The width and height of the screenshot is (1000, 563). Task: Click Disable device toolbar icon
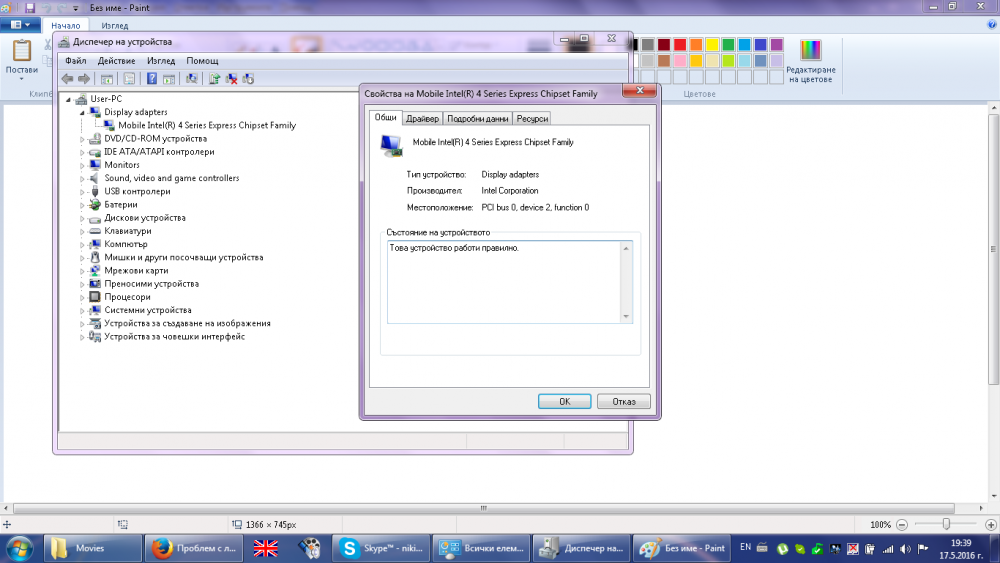click(248, 78)
